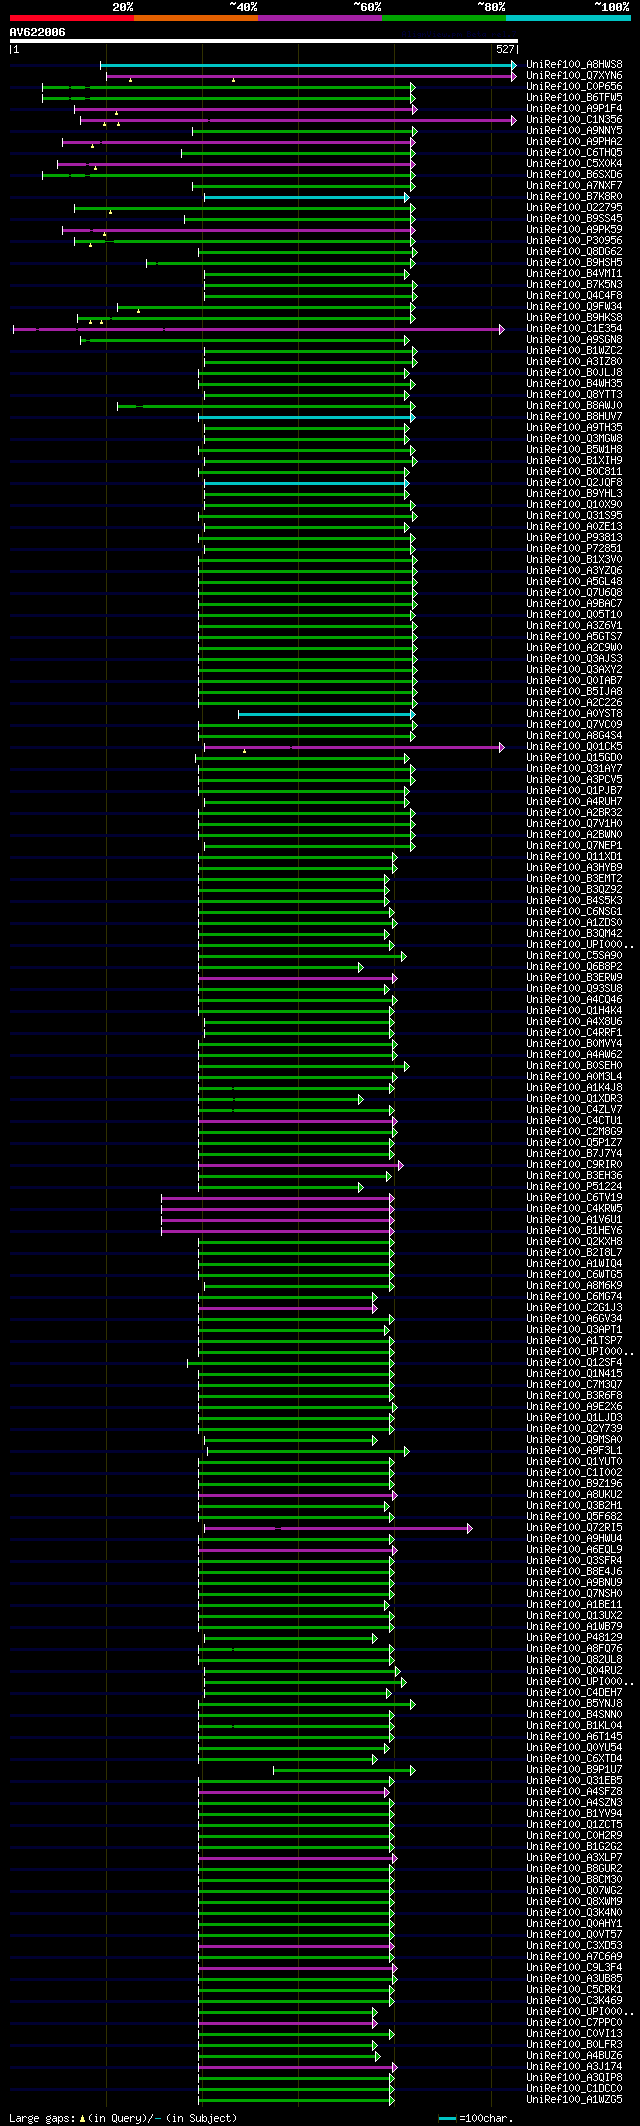The height and width of the screenshot is (2126, 640).
Task: Click the UniRef100_Q93SU8 label
Action: click(574, 989)
